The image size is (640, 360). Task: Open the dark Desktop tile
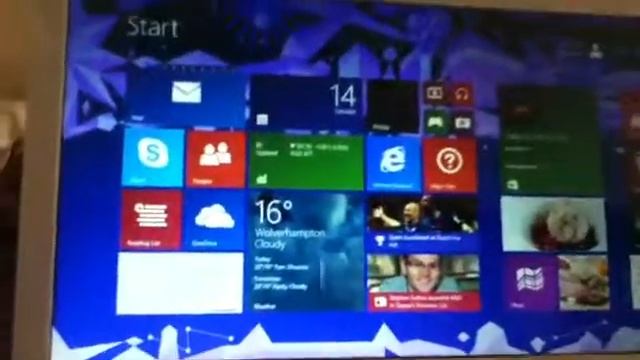393,106
